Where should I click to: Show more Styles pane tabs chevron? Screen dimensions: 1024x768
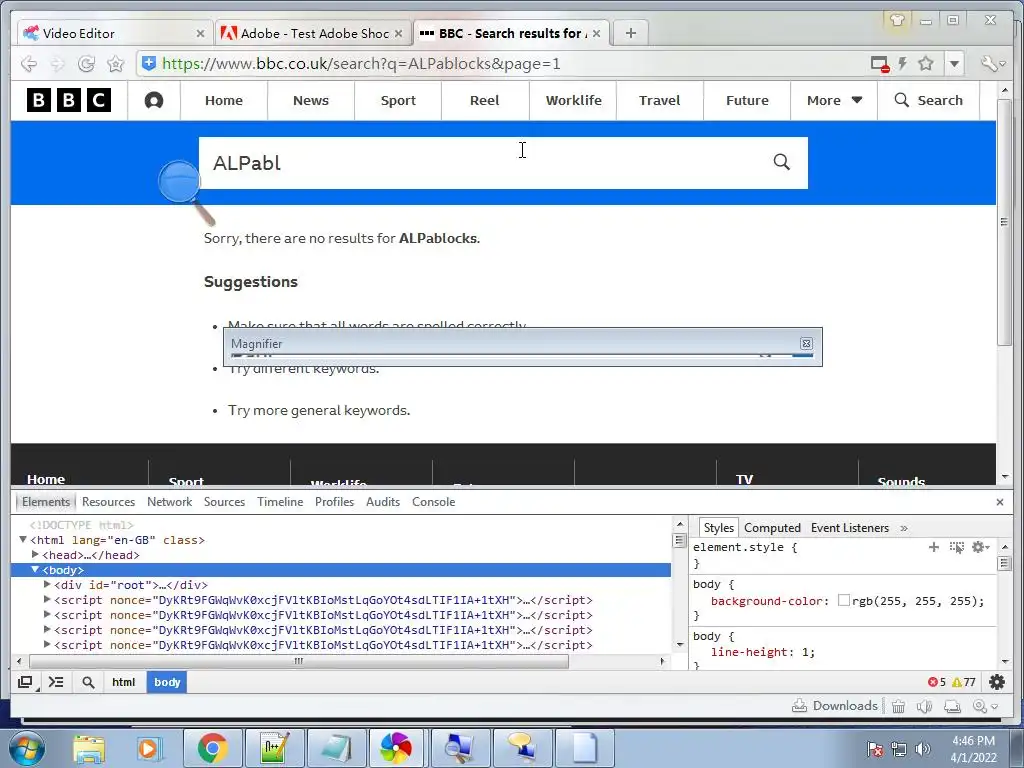pos(904,528)
